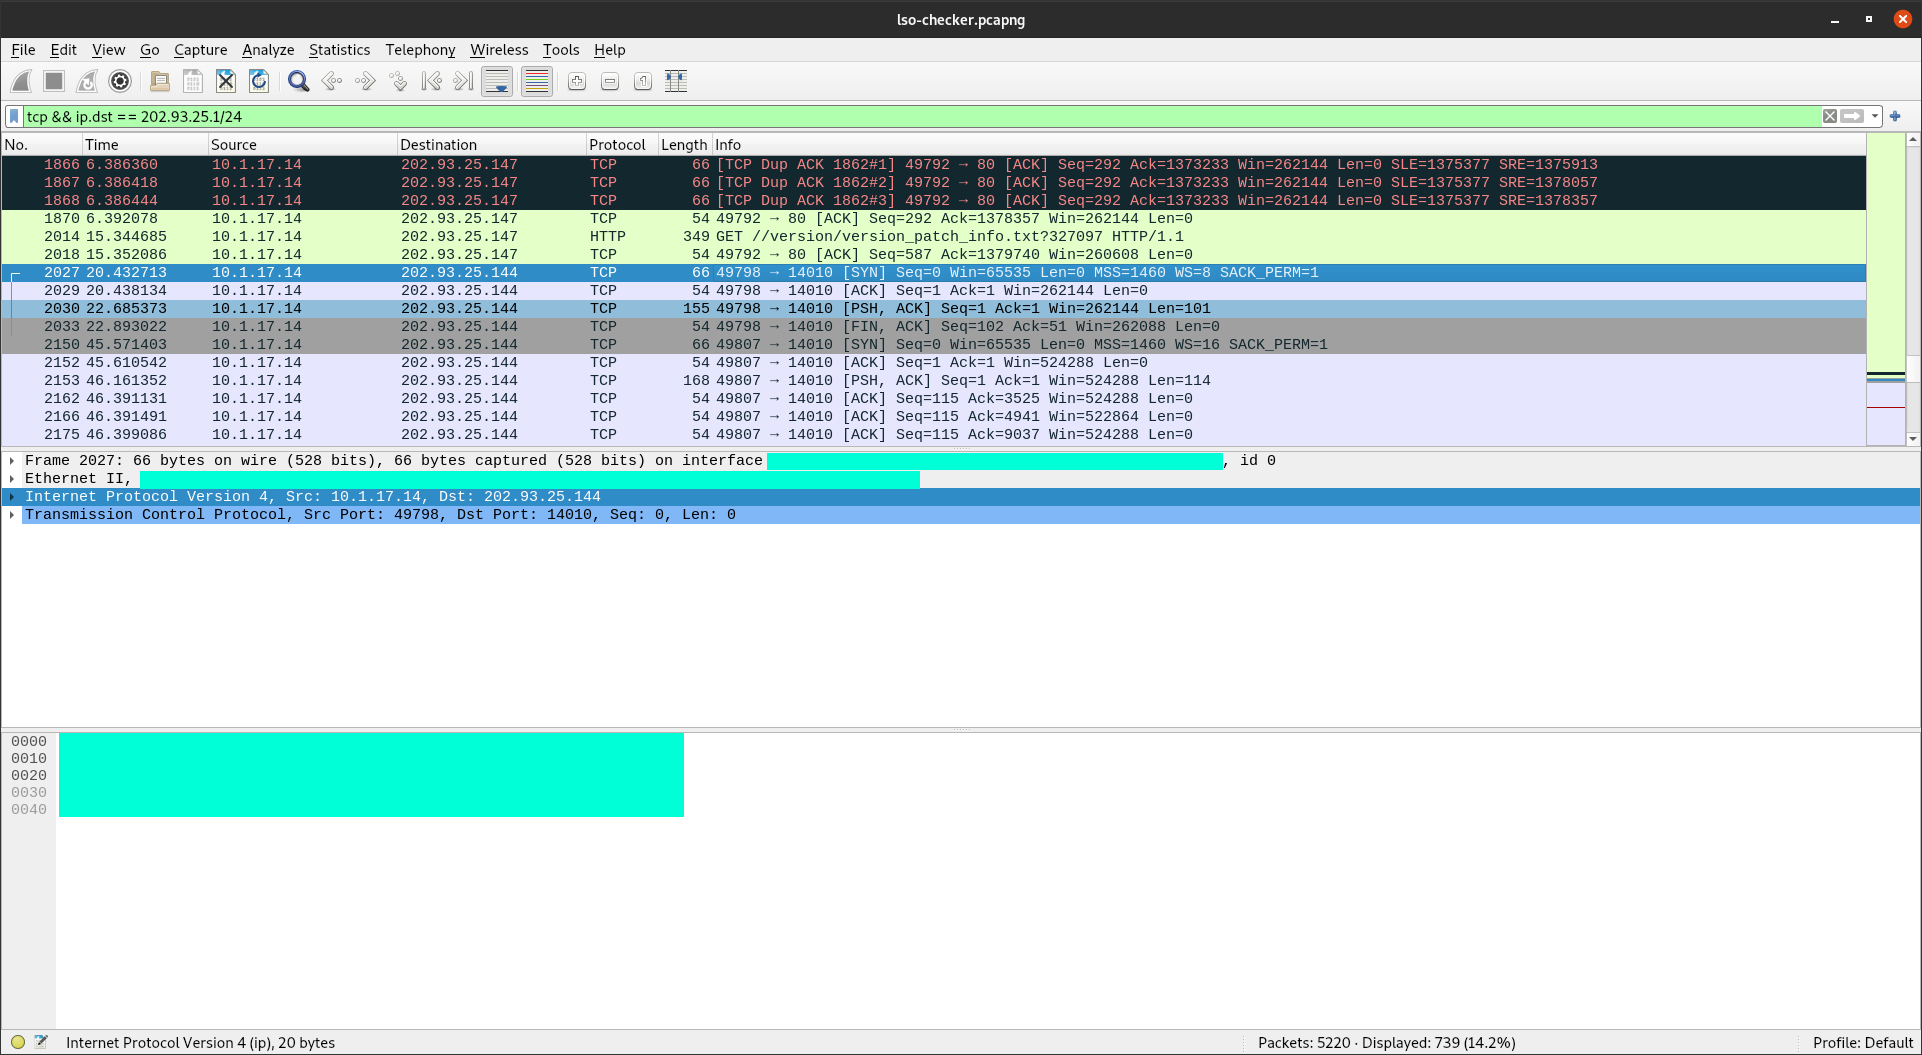Sort packets by Info column
Viewport: 1922px width, 1055px height.
pyautogui.click(x=1288, y=145)
